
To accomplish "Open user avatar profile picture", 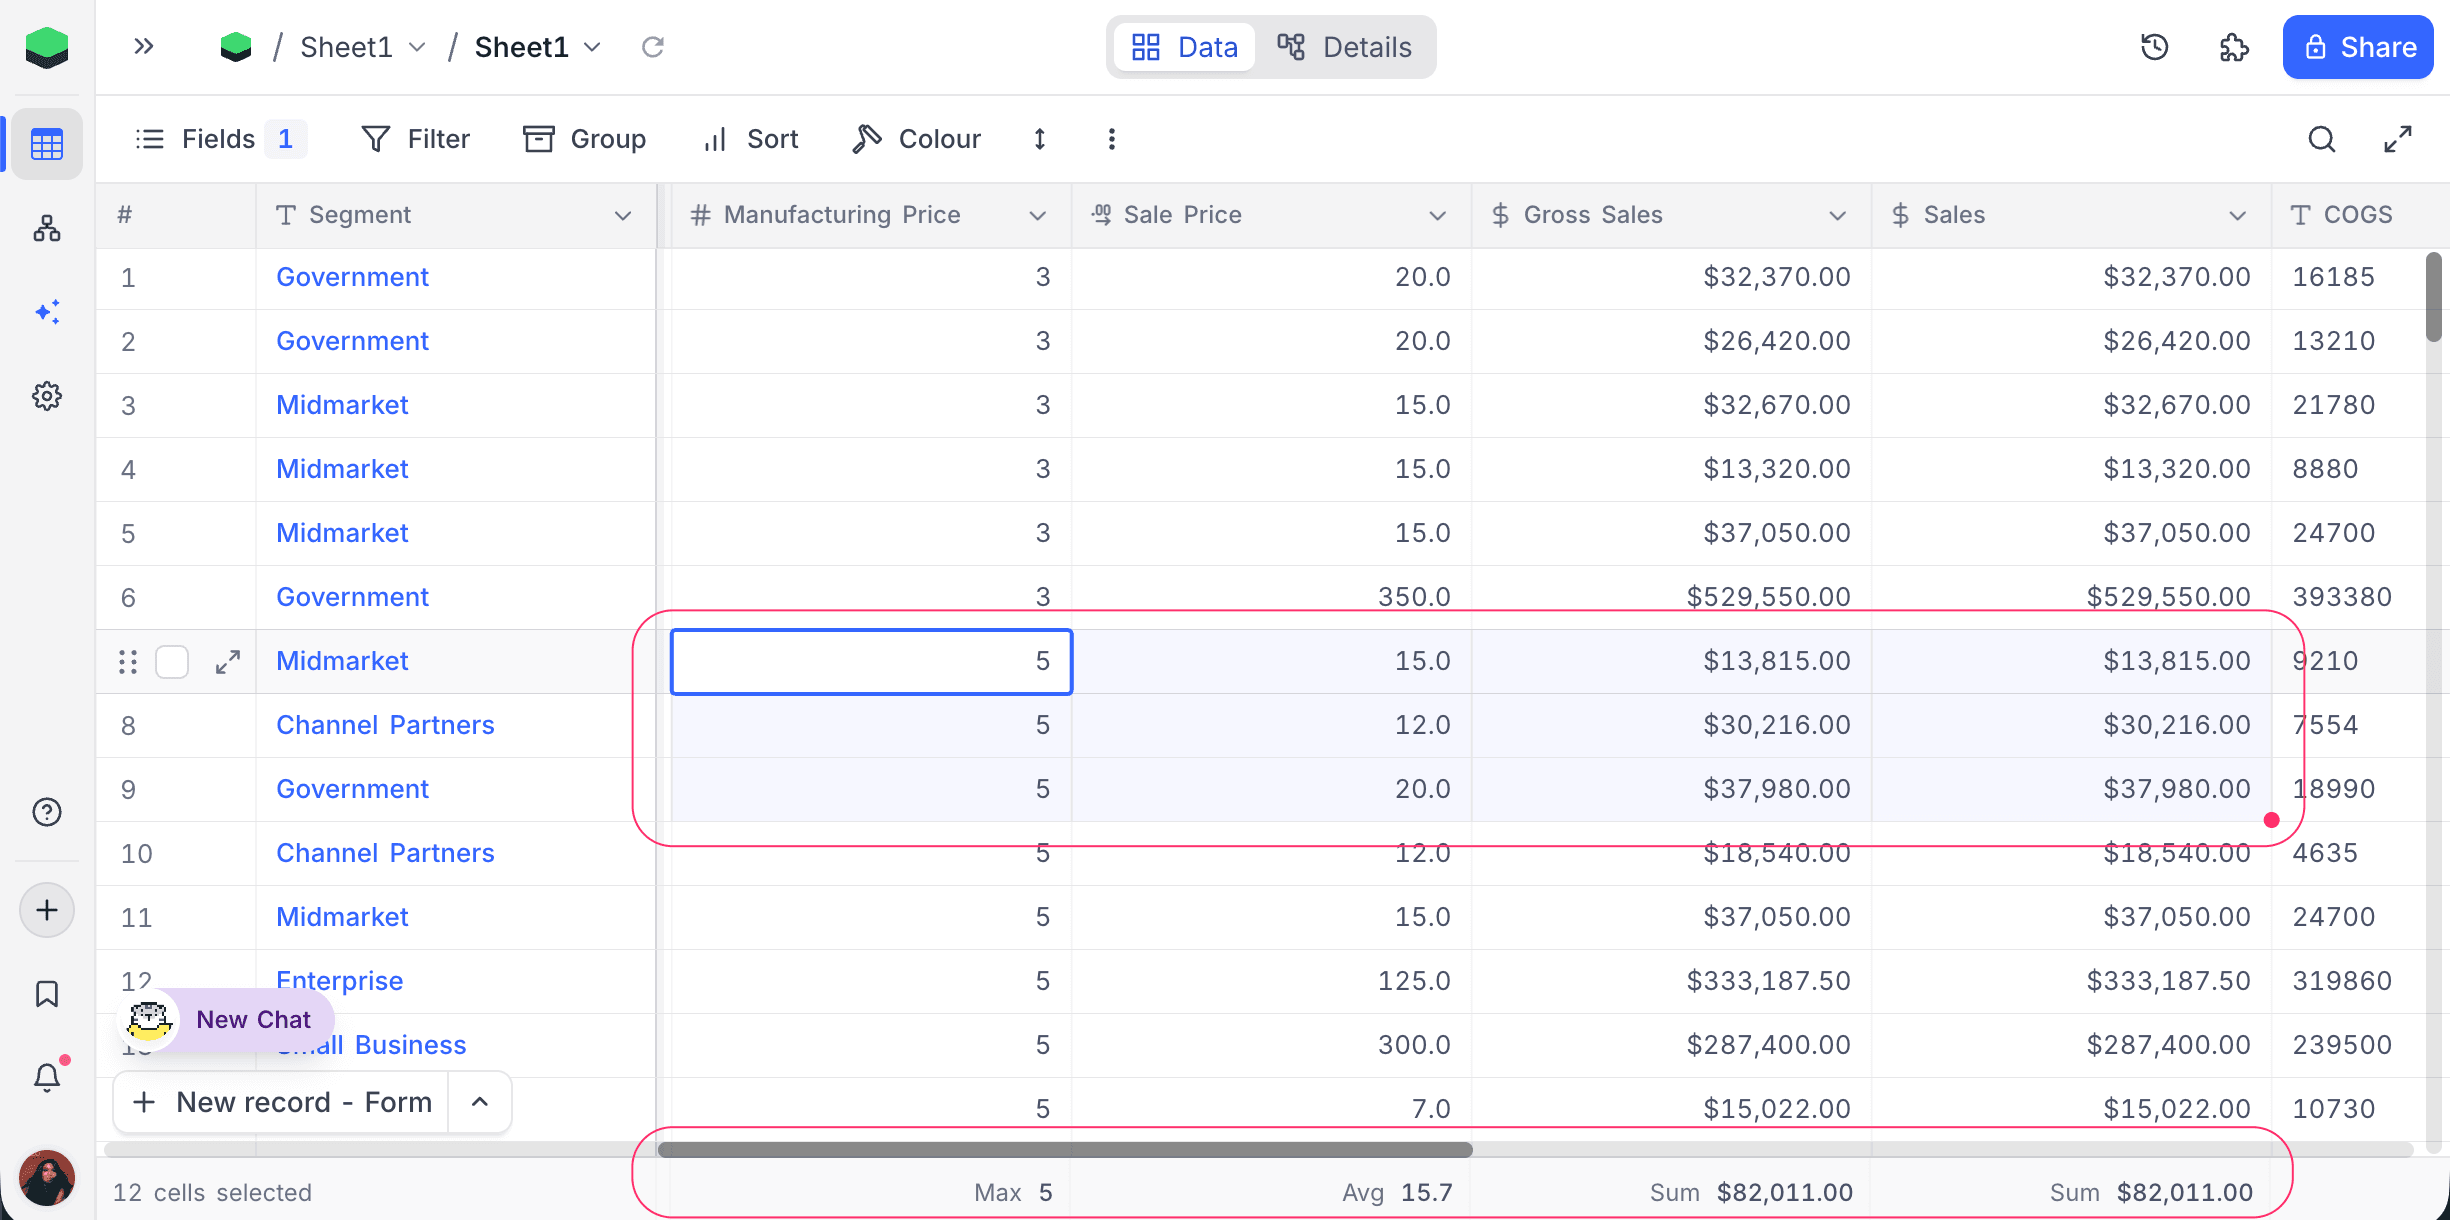I will pyautogui.click(x=47, y=1178).
